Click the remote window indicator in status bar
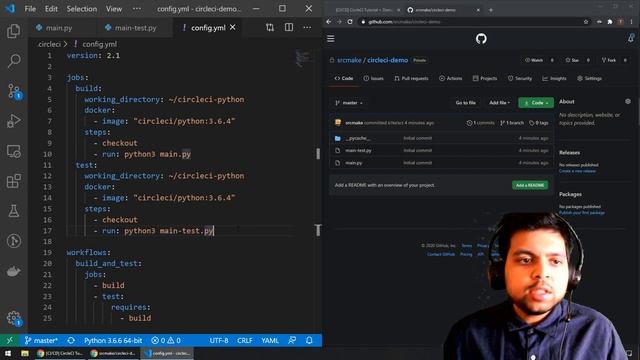 9,340
